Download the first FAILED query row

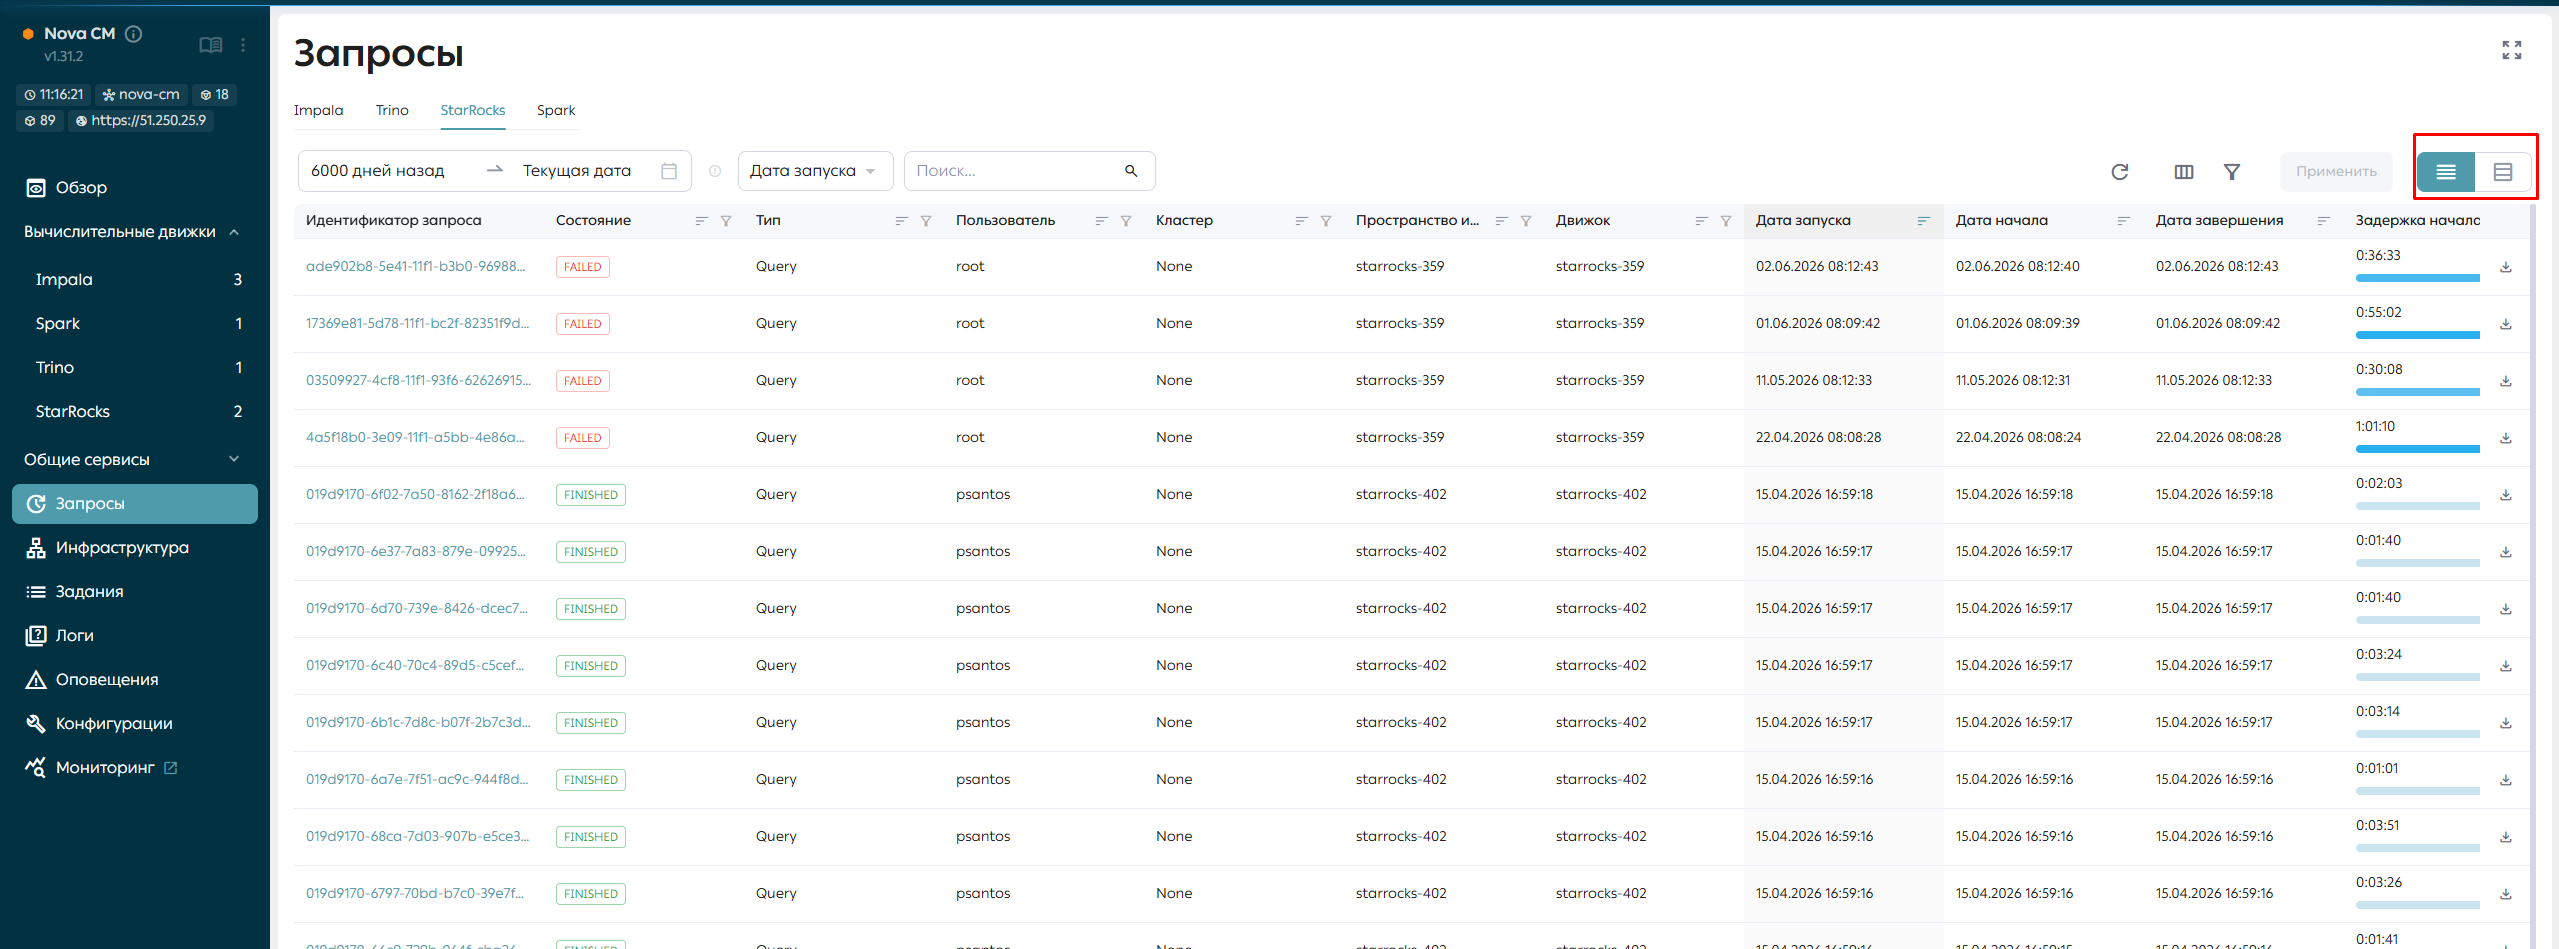point(2506,267)
